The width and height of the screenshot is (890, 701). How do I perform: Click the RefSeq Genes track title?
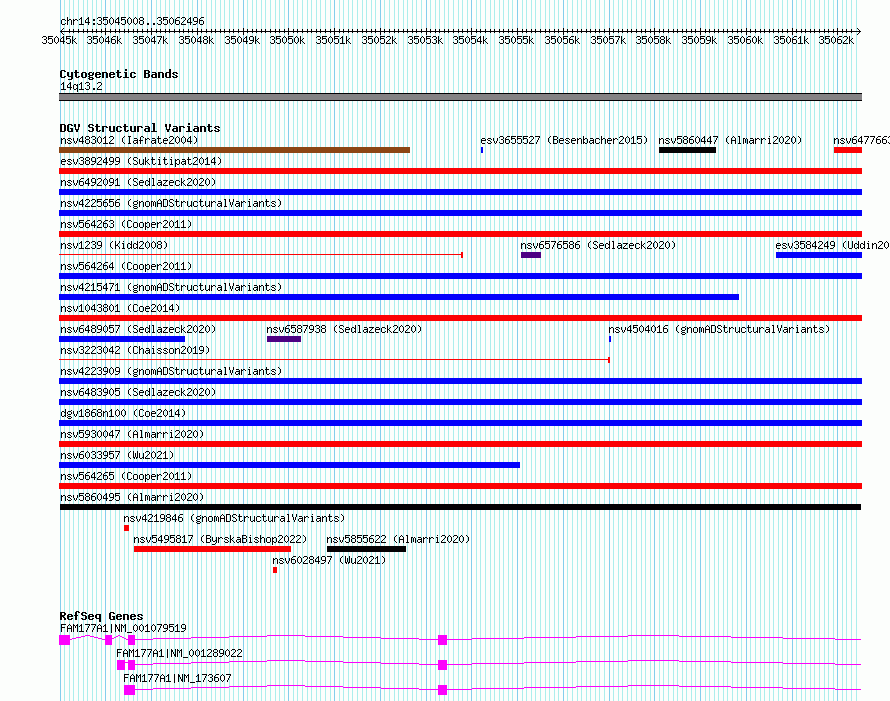102,616
